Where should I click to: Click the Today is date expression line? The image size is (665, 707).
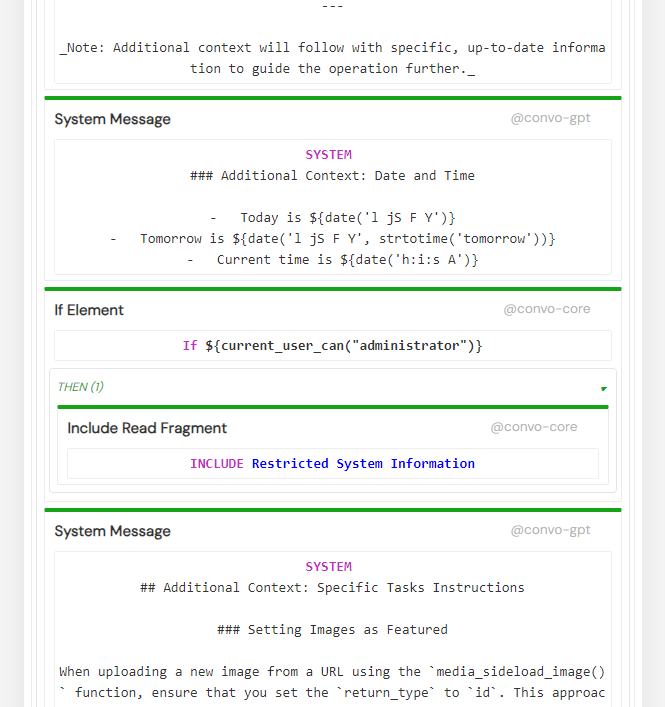pos(333,217)
